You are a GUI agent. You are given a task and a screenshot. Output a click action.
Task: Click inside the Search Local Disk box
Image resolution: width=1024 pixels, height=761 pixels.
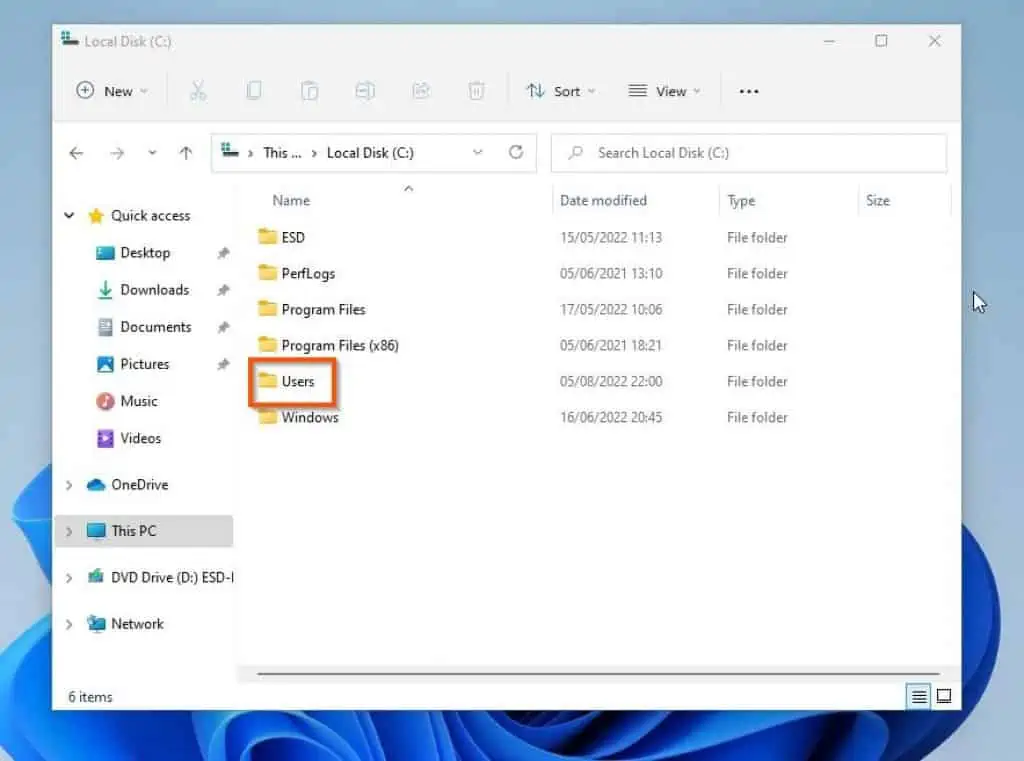tap(748, 152)
